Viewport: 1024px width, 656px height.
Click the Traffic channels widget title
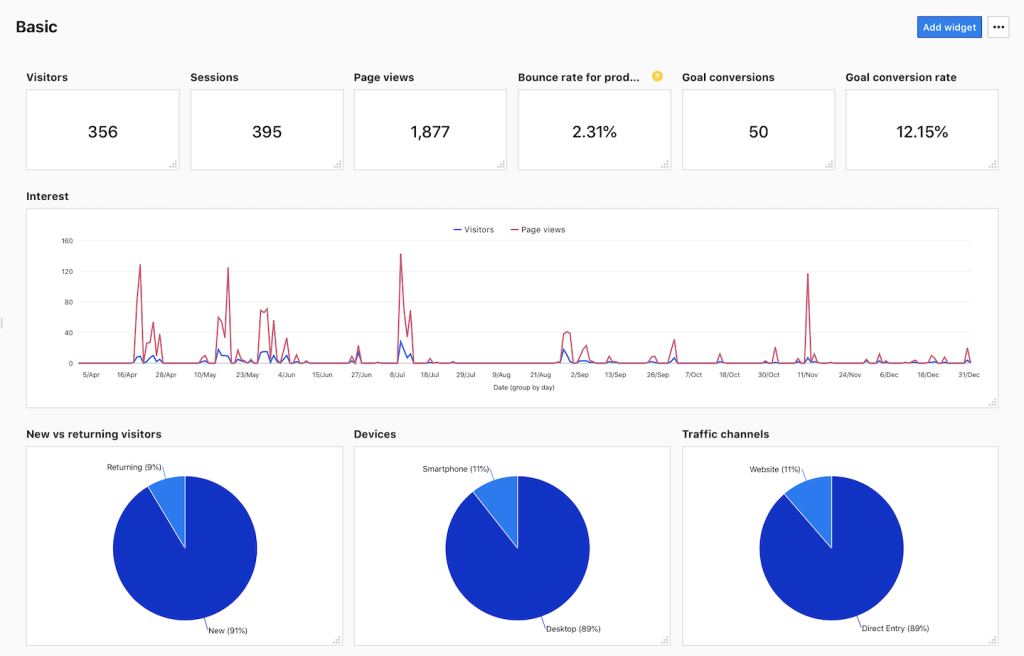726,434
